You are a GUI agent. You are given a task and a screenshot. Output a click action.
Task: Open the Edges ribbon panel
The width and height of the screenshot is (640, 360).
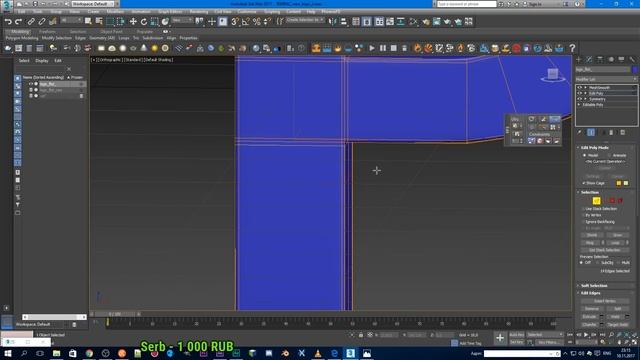pyautogui.click(x=80, y=38)
